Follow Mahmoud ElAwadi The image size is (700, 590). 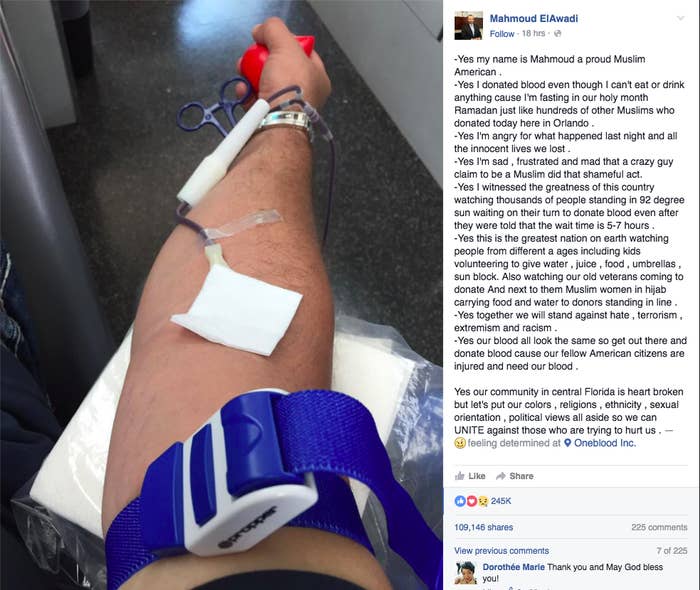(x=502, y=34)
